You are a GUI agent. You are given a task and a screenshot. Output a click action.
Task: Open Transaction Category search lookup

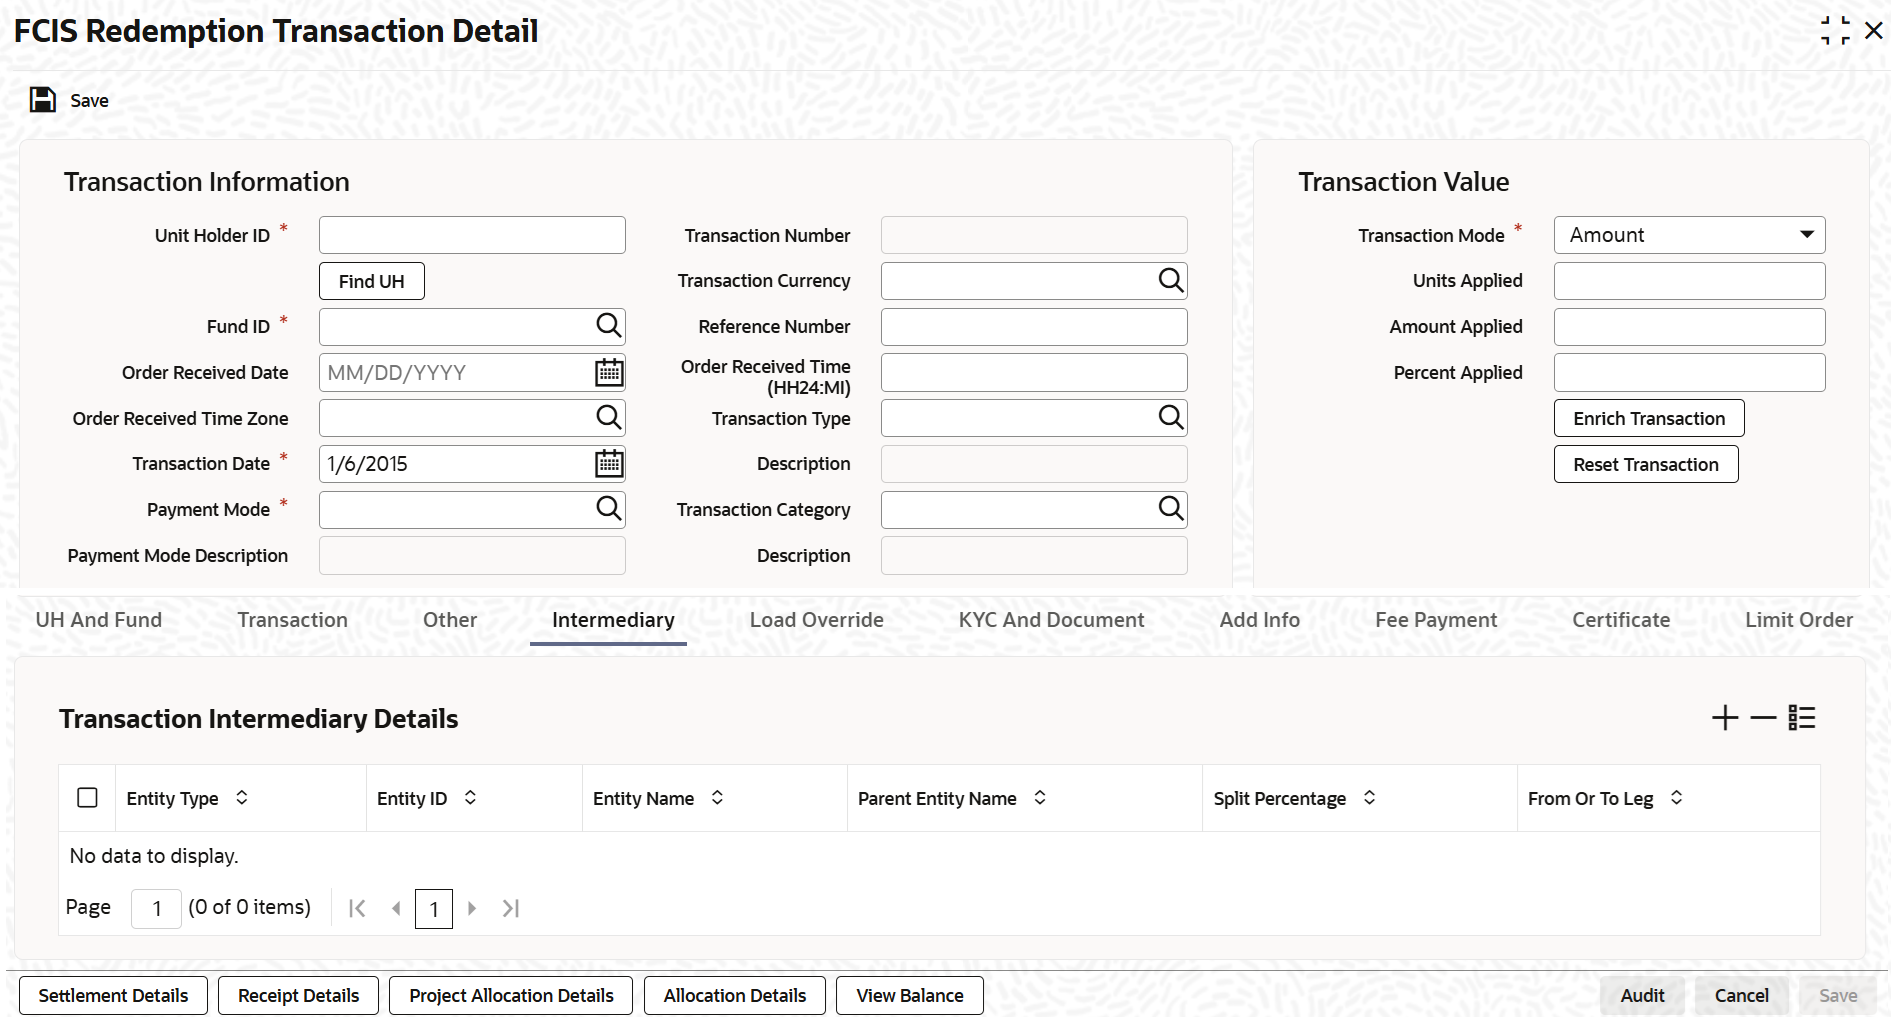[1170, 508]
